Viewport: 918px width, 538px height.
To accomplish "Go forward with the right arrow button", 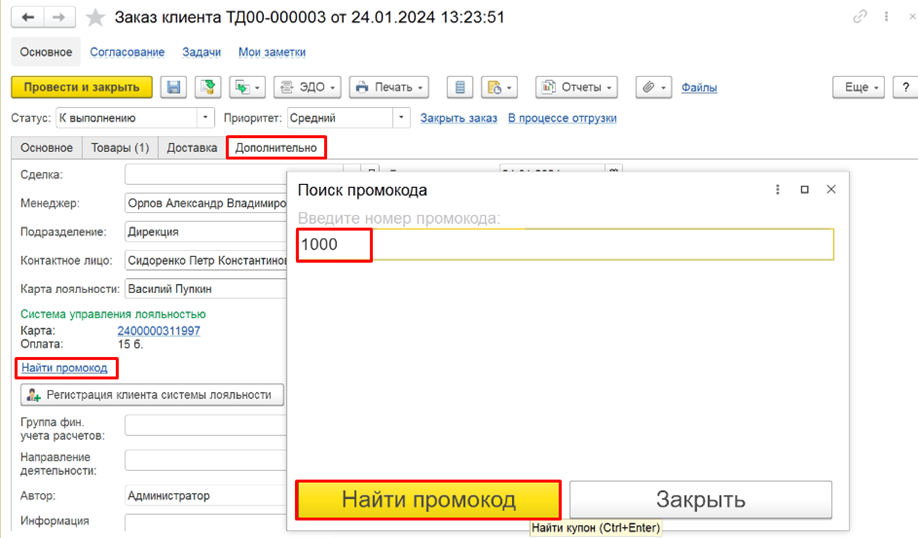I will 59,18.
